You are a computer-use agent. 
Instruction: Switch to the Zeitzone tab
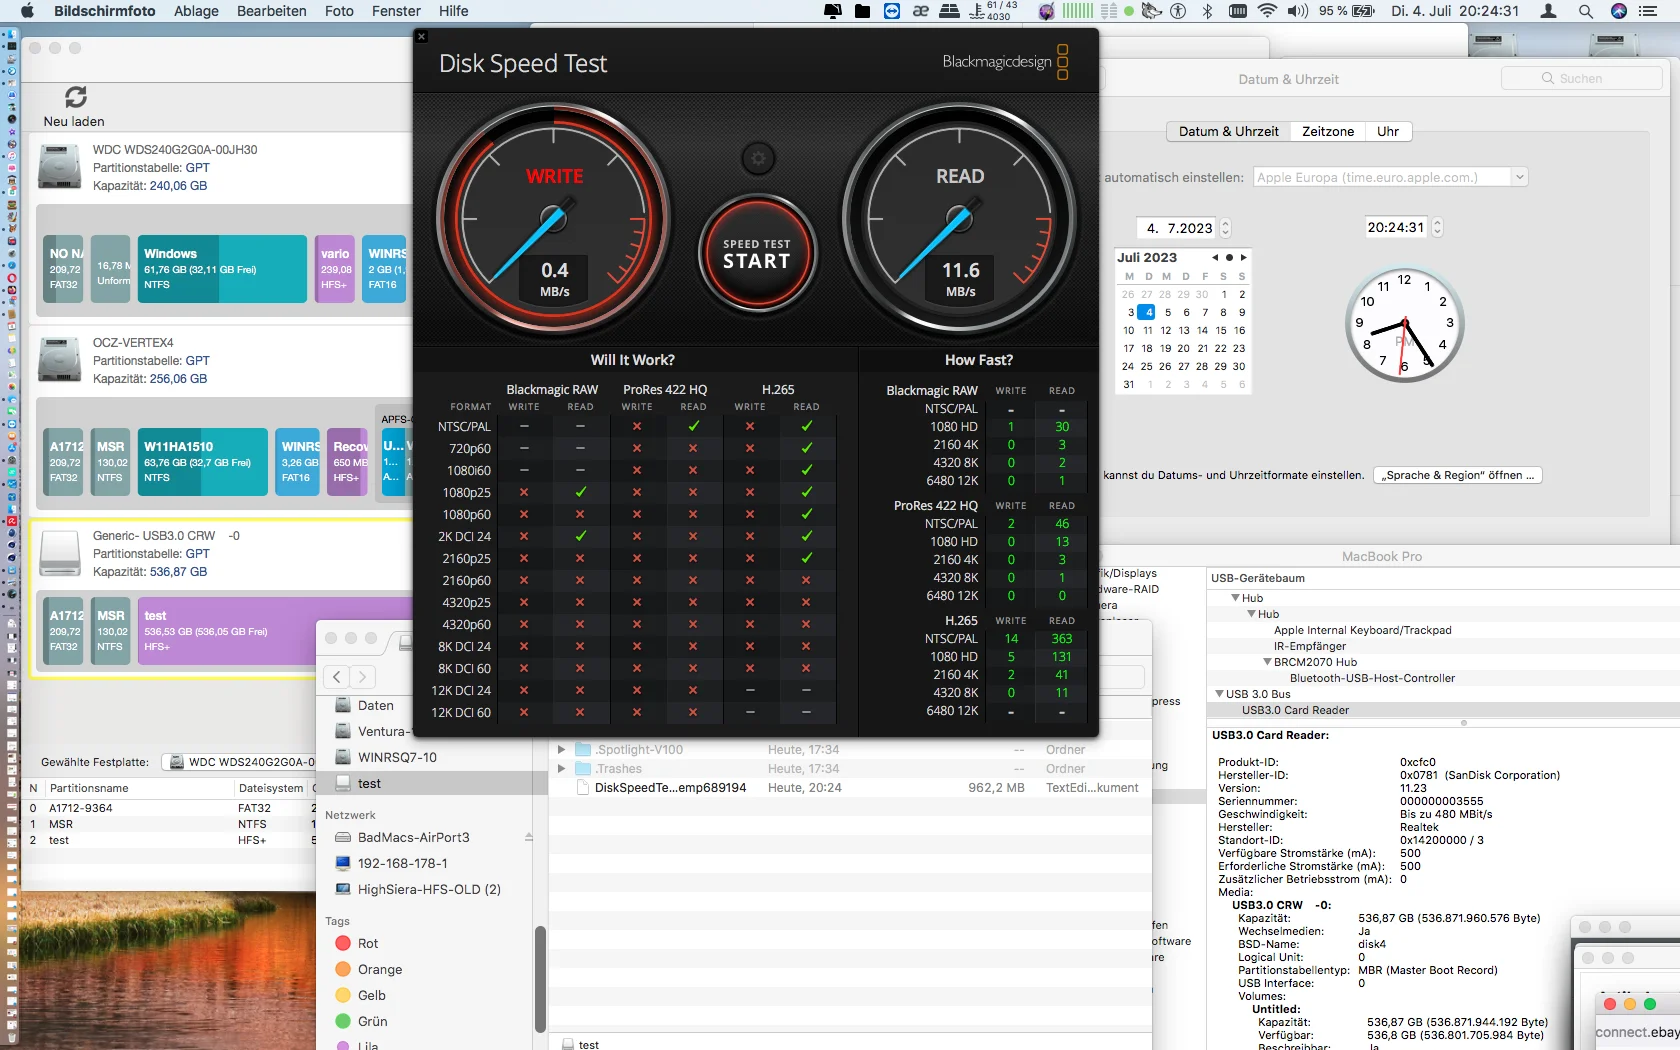tap(1327, 131)
